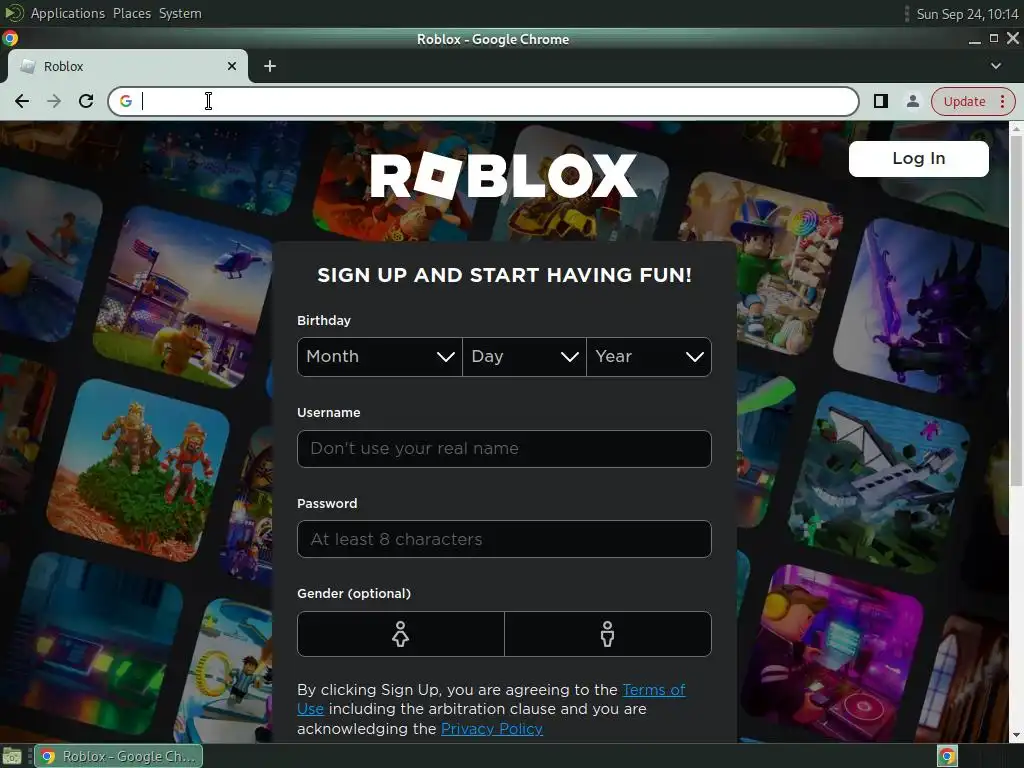The width and height of the screenshot is (1024, 768).
Task: Open the Places menu
Action: point(132,13)
